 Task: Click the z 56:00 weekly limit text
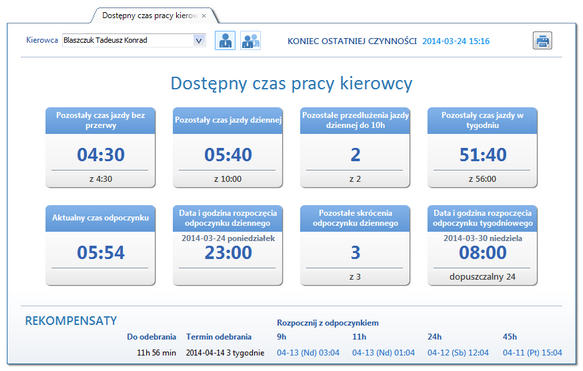coord(482,179)
